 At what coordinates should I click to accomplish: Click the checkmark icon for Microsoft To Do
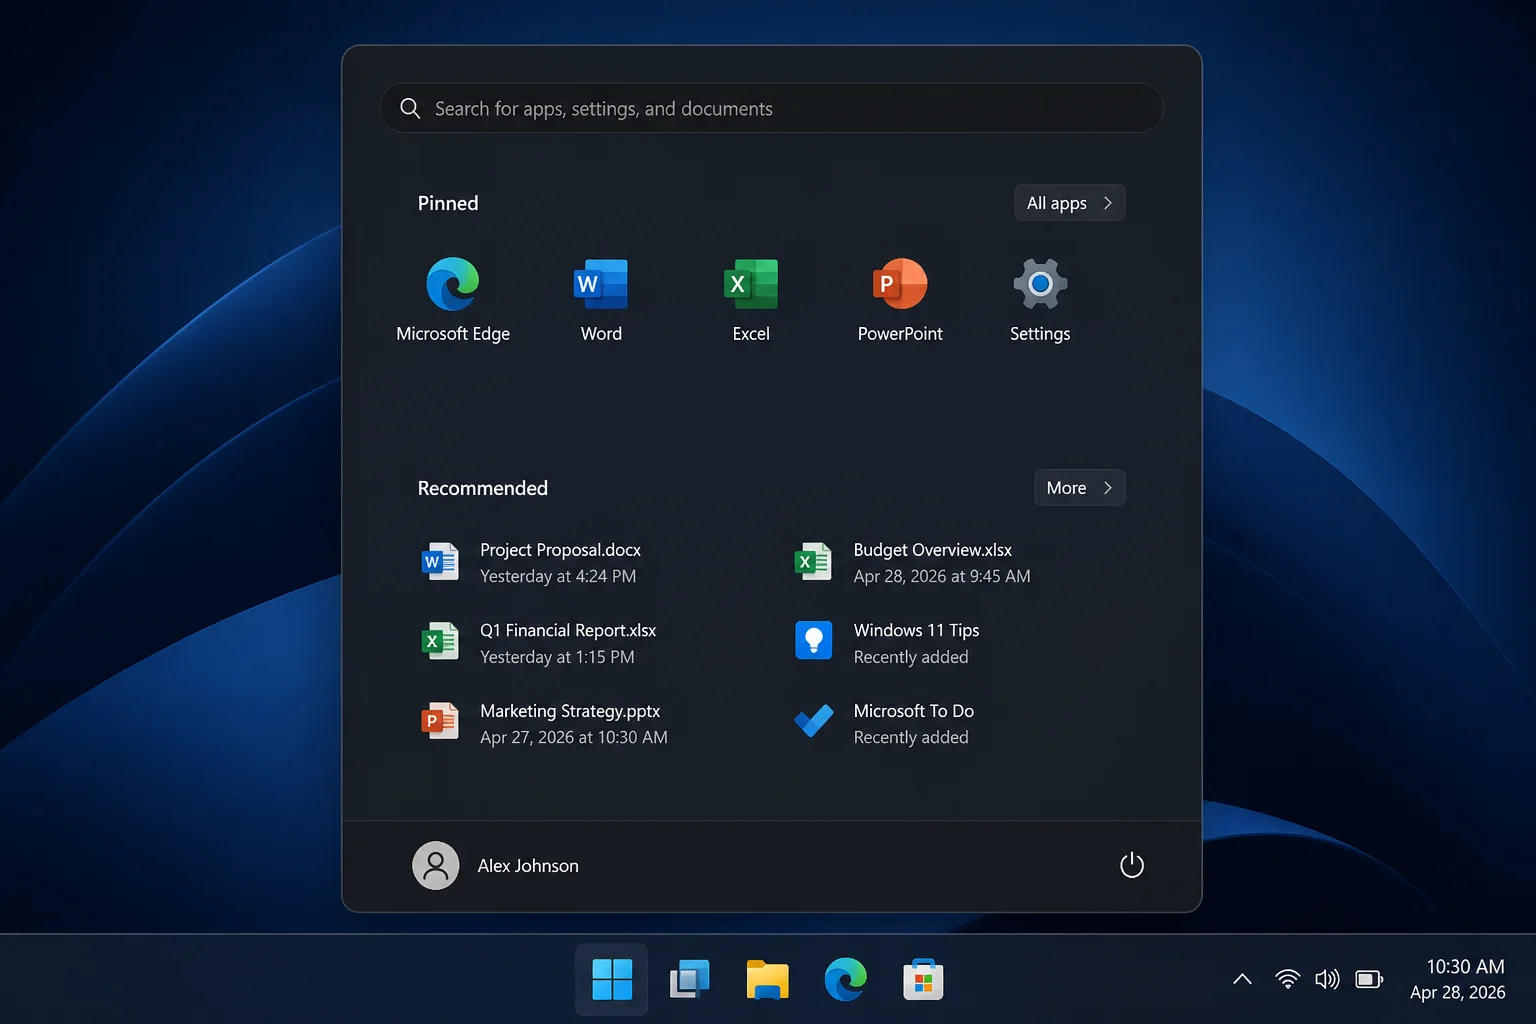813,721
